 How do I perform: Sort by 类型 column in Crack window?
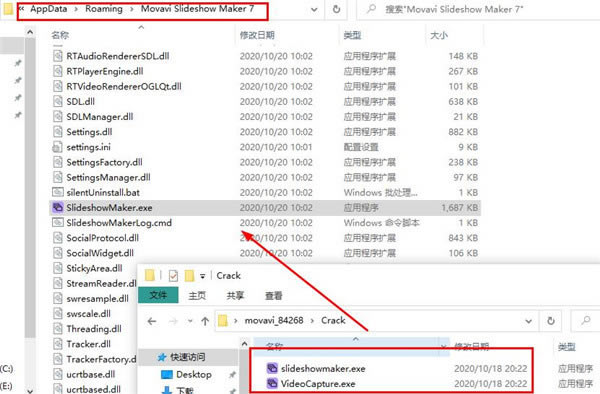(x=567, y=347)
